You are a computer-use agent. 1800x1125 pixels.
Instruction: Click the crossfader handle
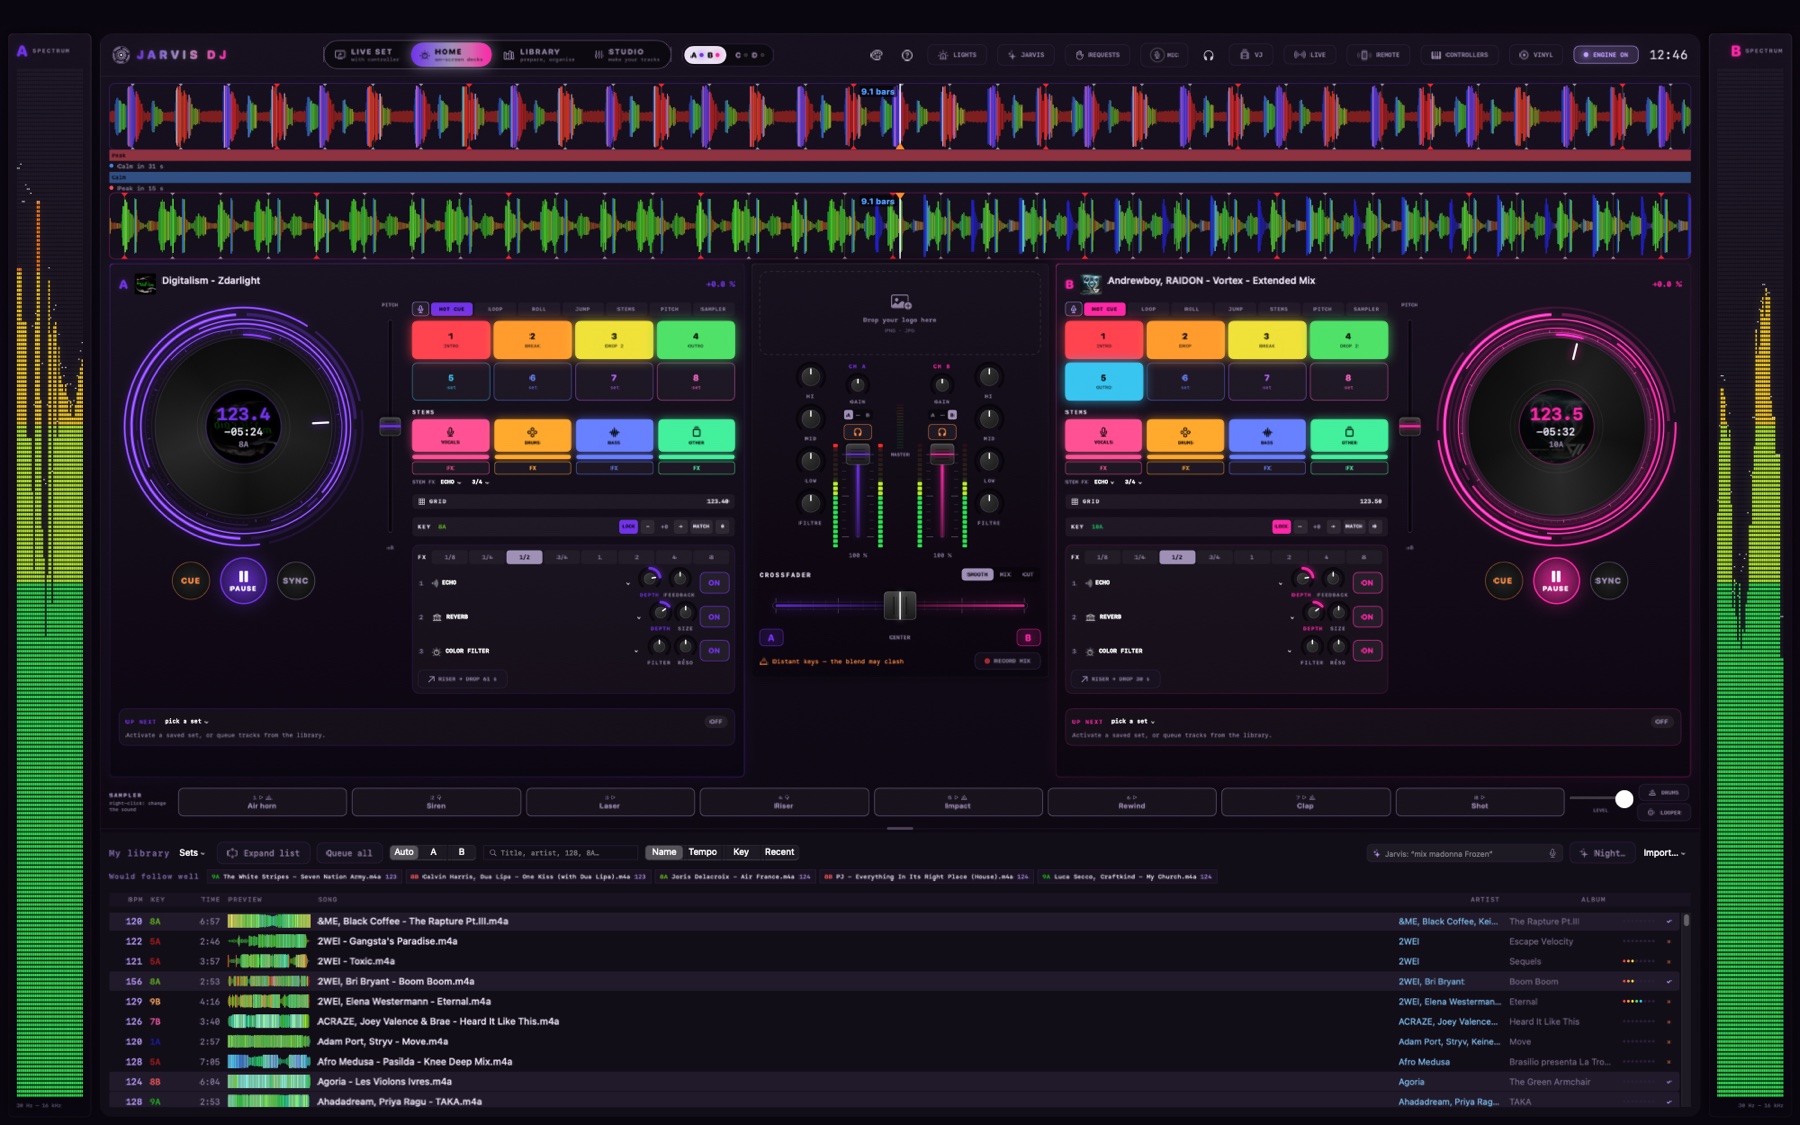[900, 605]
